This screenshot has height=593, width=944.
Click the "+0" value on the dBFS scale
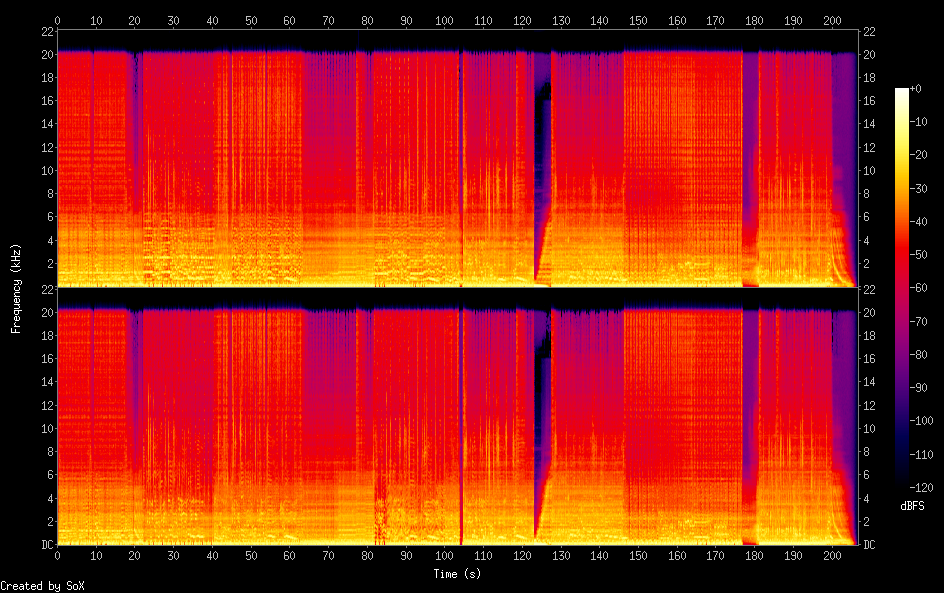pyautogui.click(x=915, y=88)
